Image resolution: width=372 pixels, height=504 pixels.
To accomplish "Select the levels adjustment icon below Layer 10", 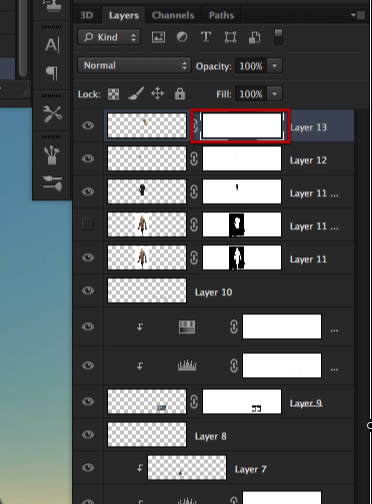I will tap(187, 366).
